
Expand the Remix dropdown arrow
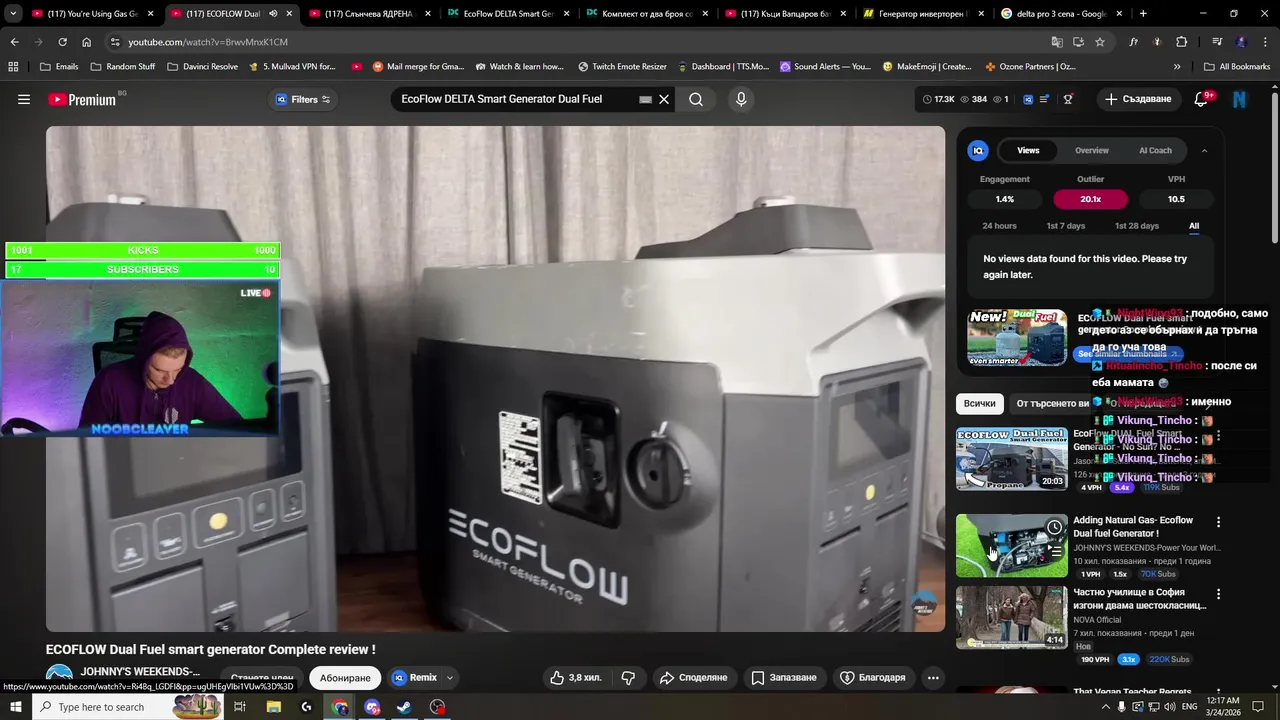pyautogui.click(x=450, y=677)
